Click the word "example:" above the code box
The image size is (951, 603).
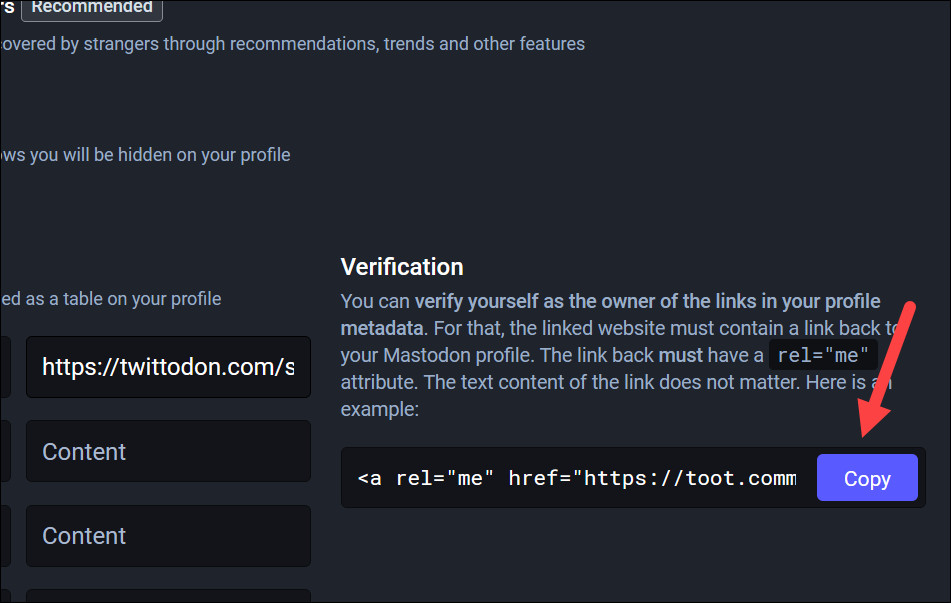pos(380,409)
